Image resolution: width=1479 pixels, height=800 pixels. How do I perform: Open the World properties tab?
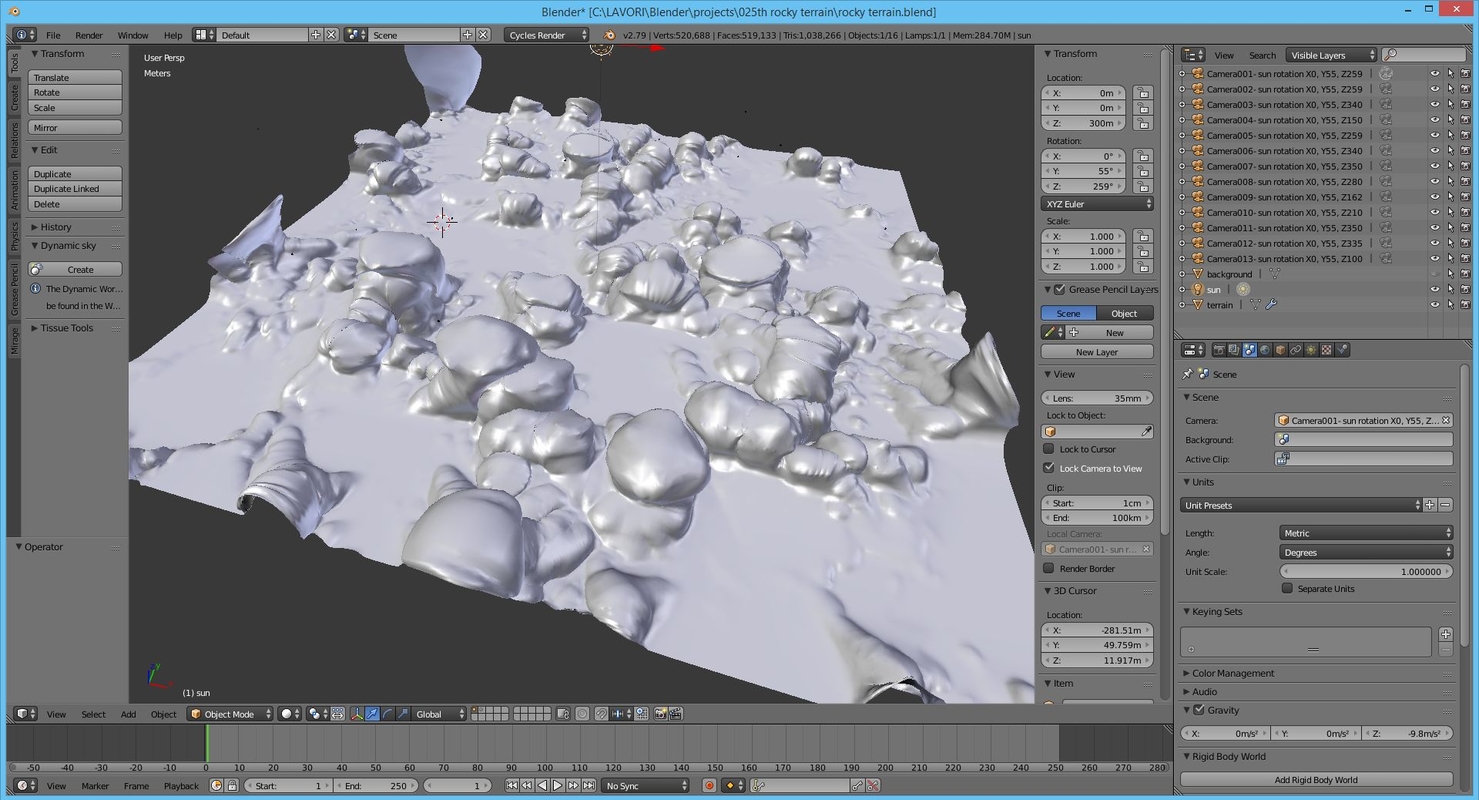click(1264, 350)
